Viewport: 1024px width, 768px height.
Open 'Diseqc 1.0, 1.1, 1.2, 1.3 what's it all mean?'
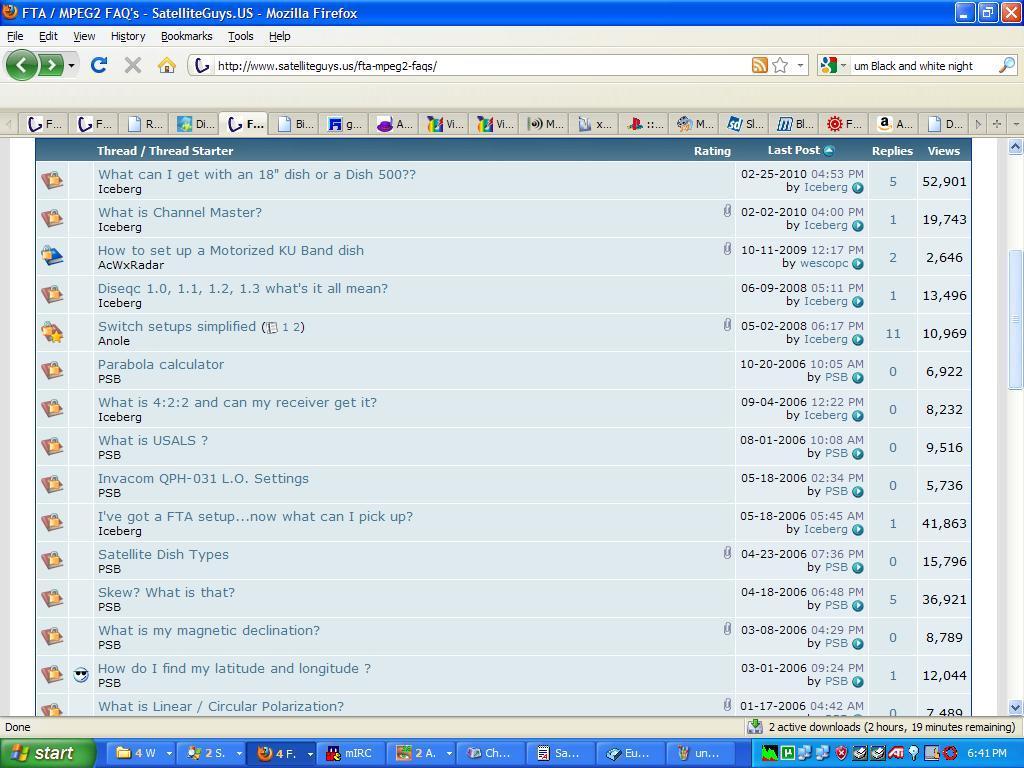click(242, 288)
